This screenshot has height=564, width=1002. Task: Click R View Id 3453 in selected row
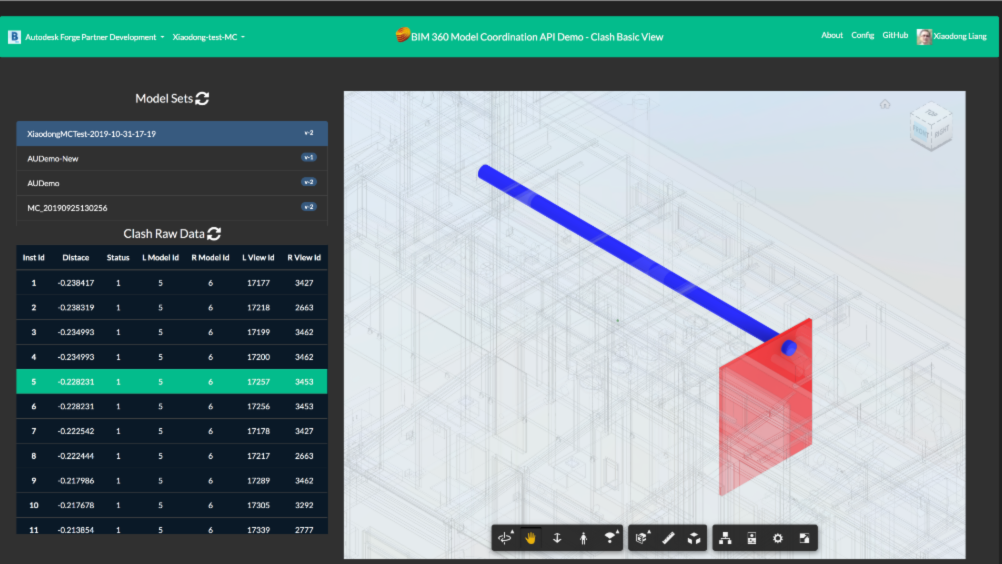(x=304, y=381)
